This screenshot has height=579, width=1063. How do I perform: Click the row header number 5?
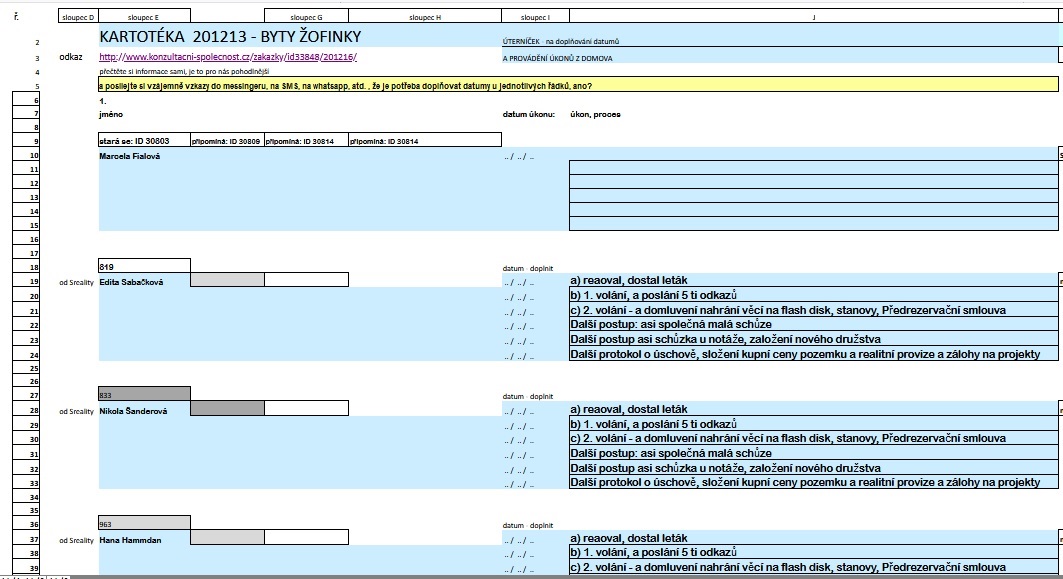[x=35, y=86]
